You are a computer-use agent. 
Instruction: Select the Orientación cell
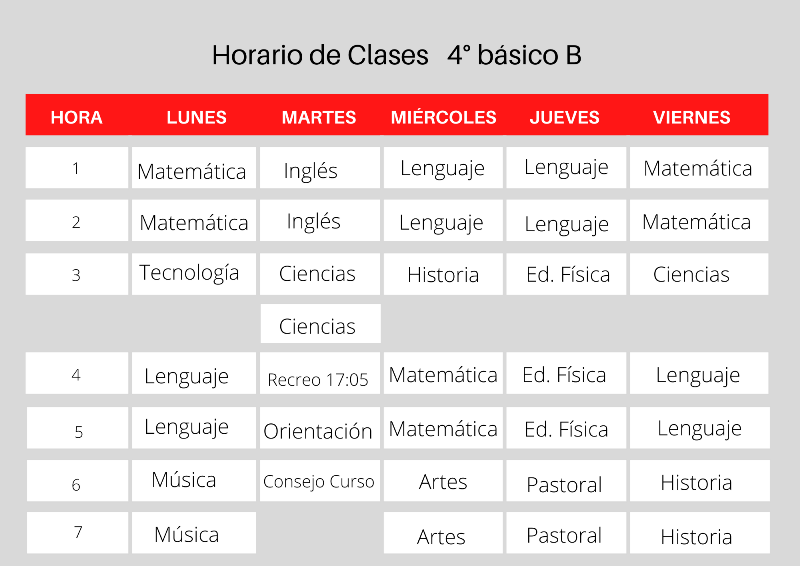pyautogui.click(x=318, y=431)
